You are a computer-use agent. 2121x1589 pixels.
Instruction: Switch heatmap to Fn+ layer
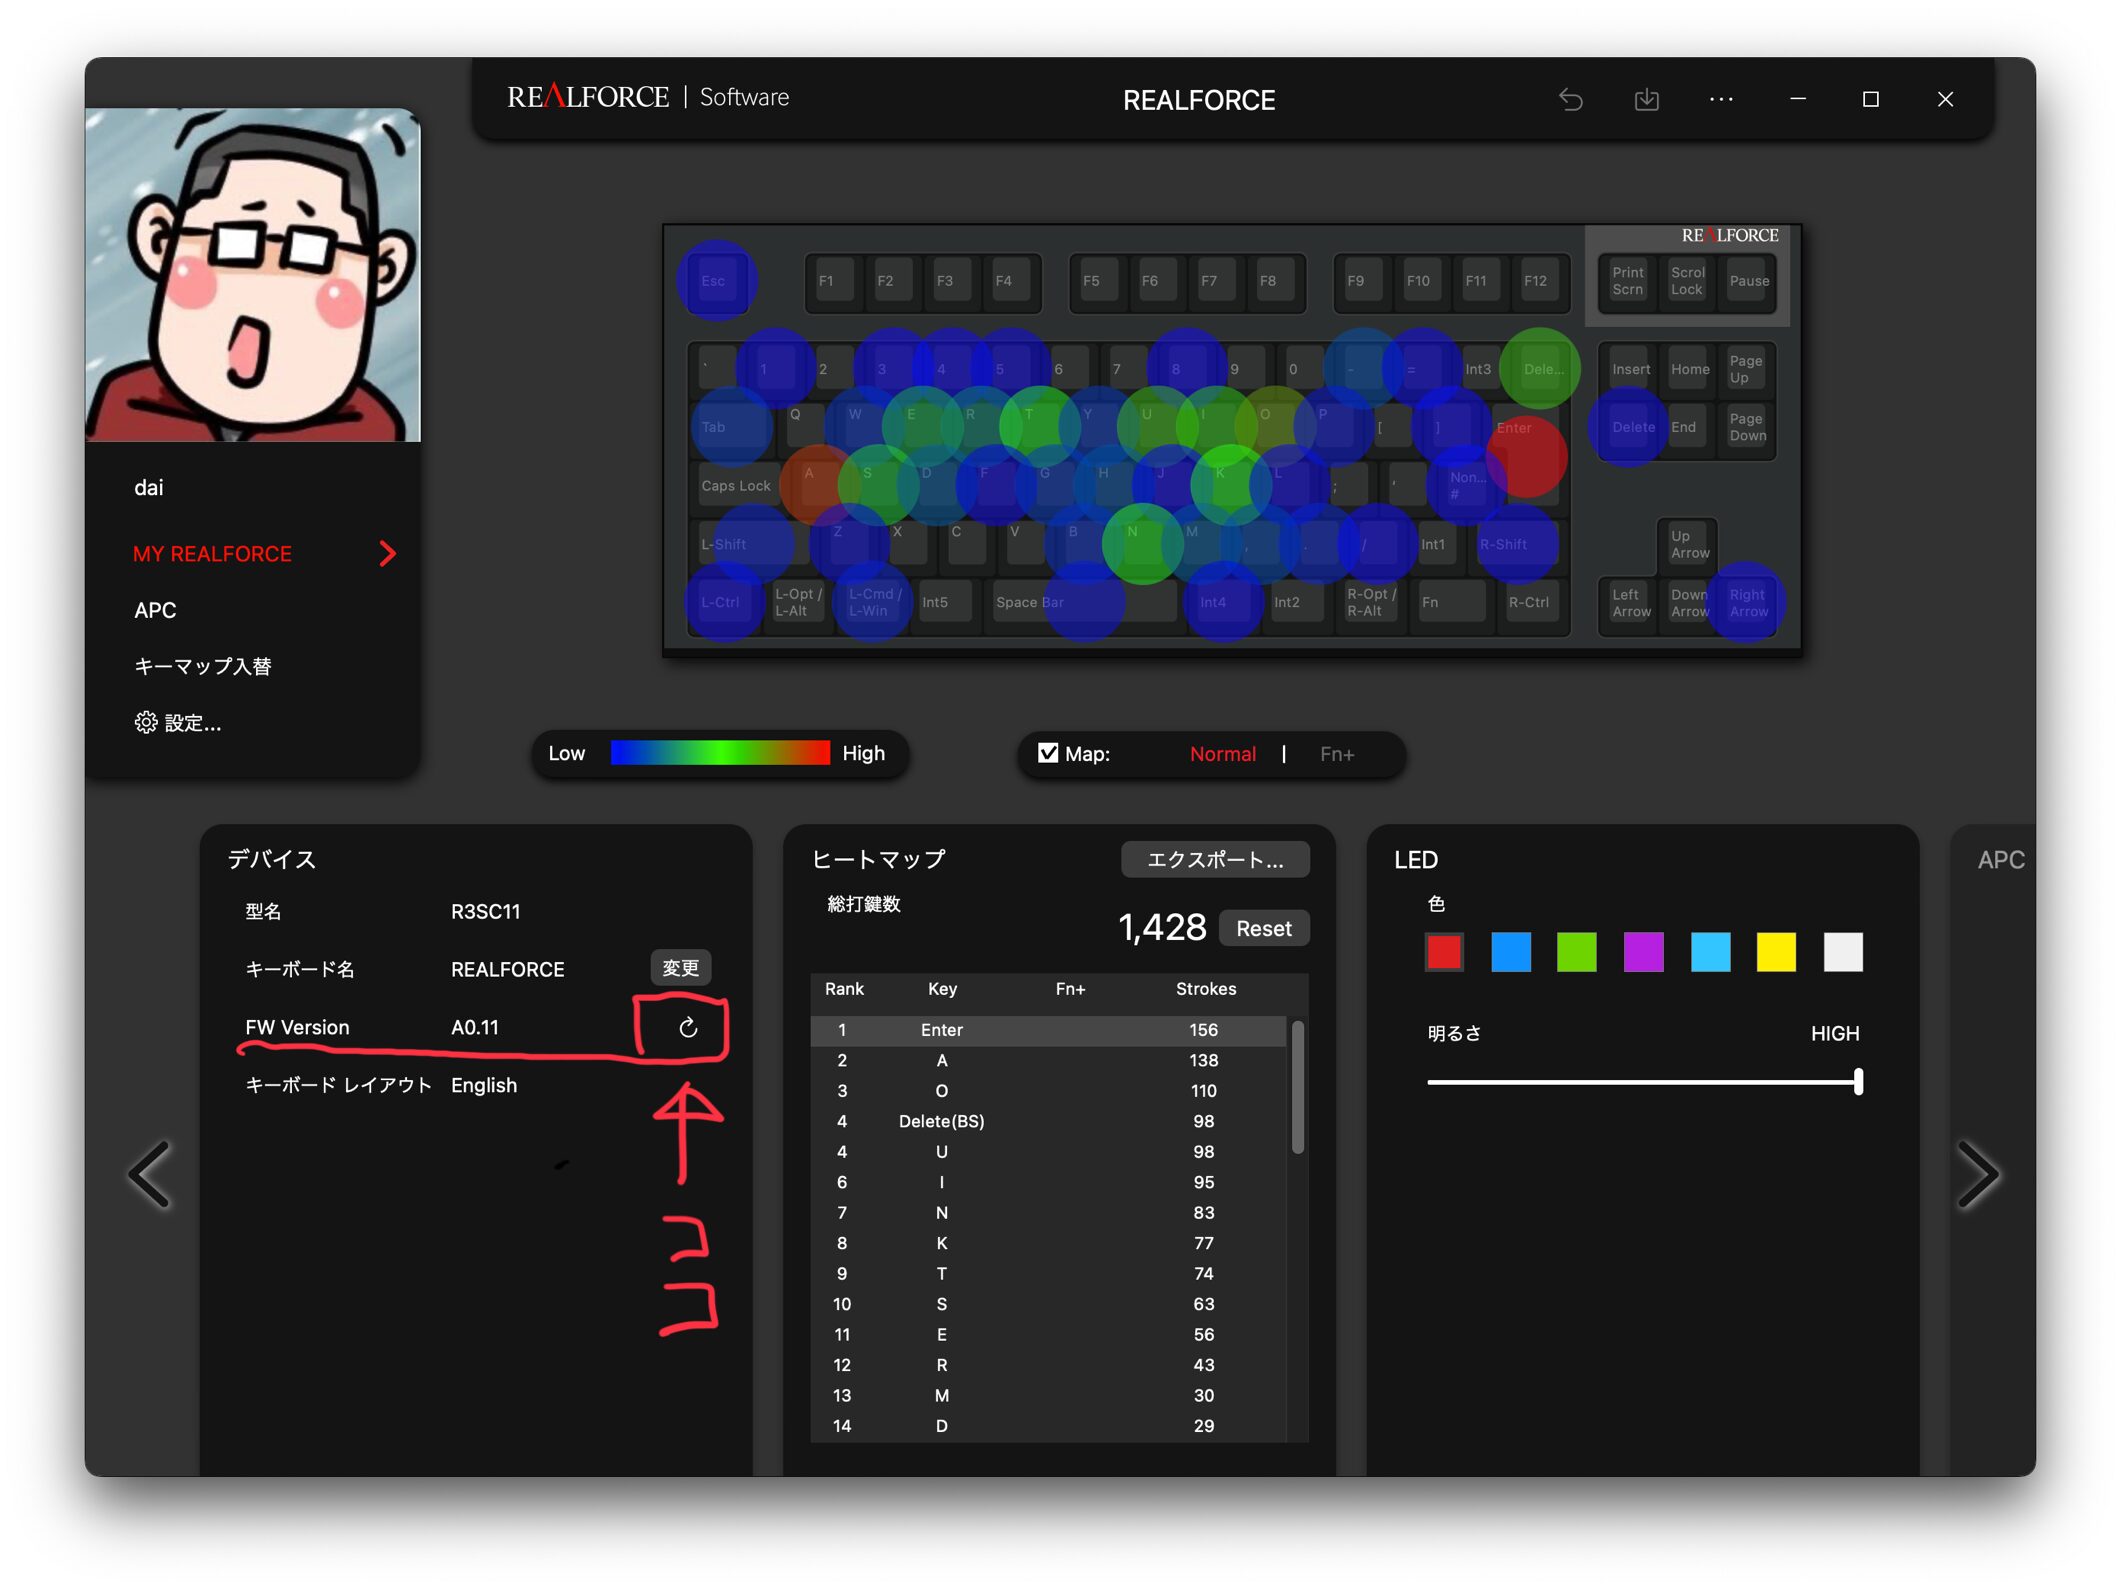1336,754
